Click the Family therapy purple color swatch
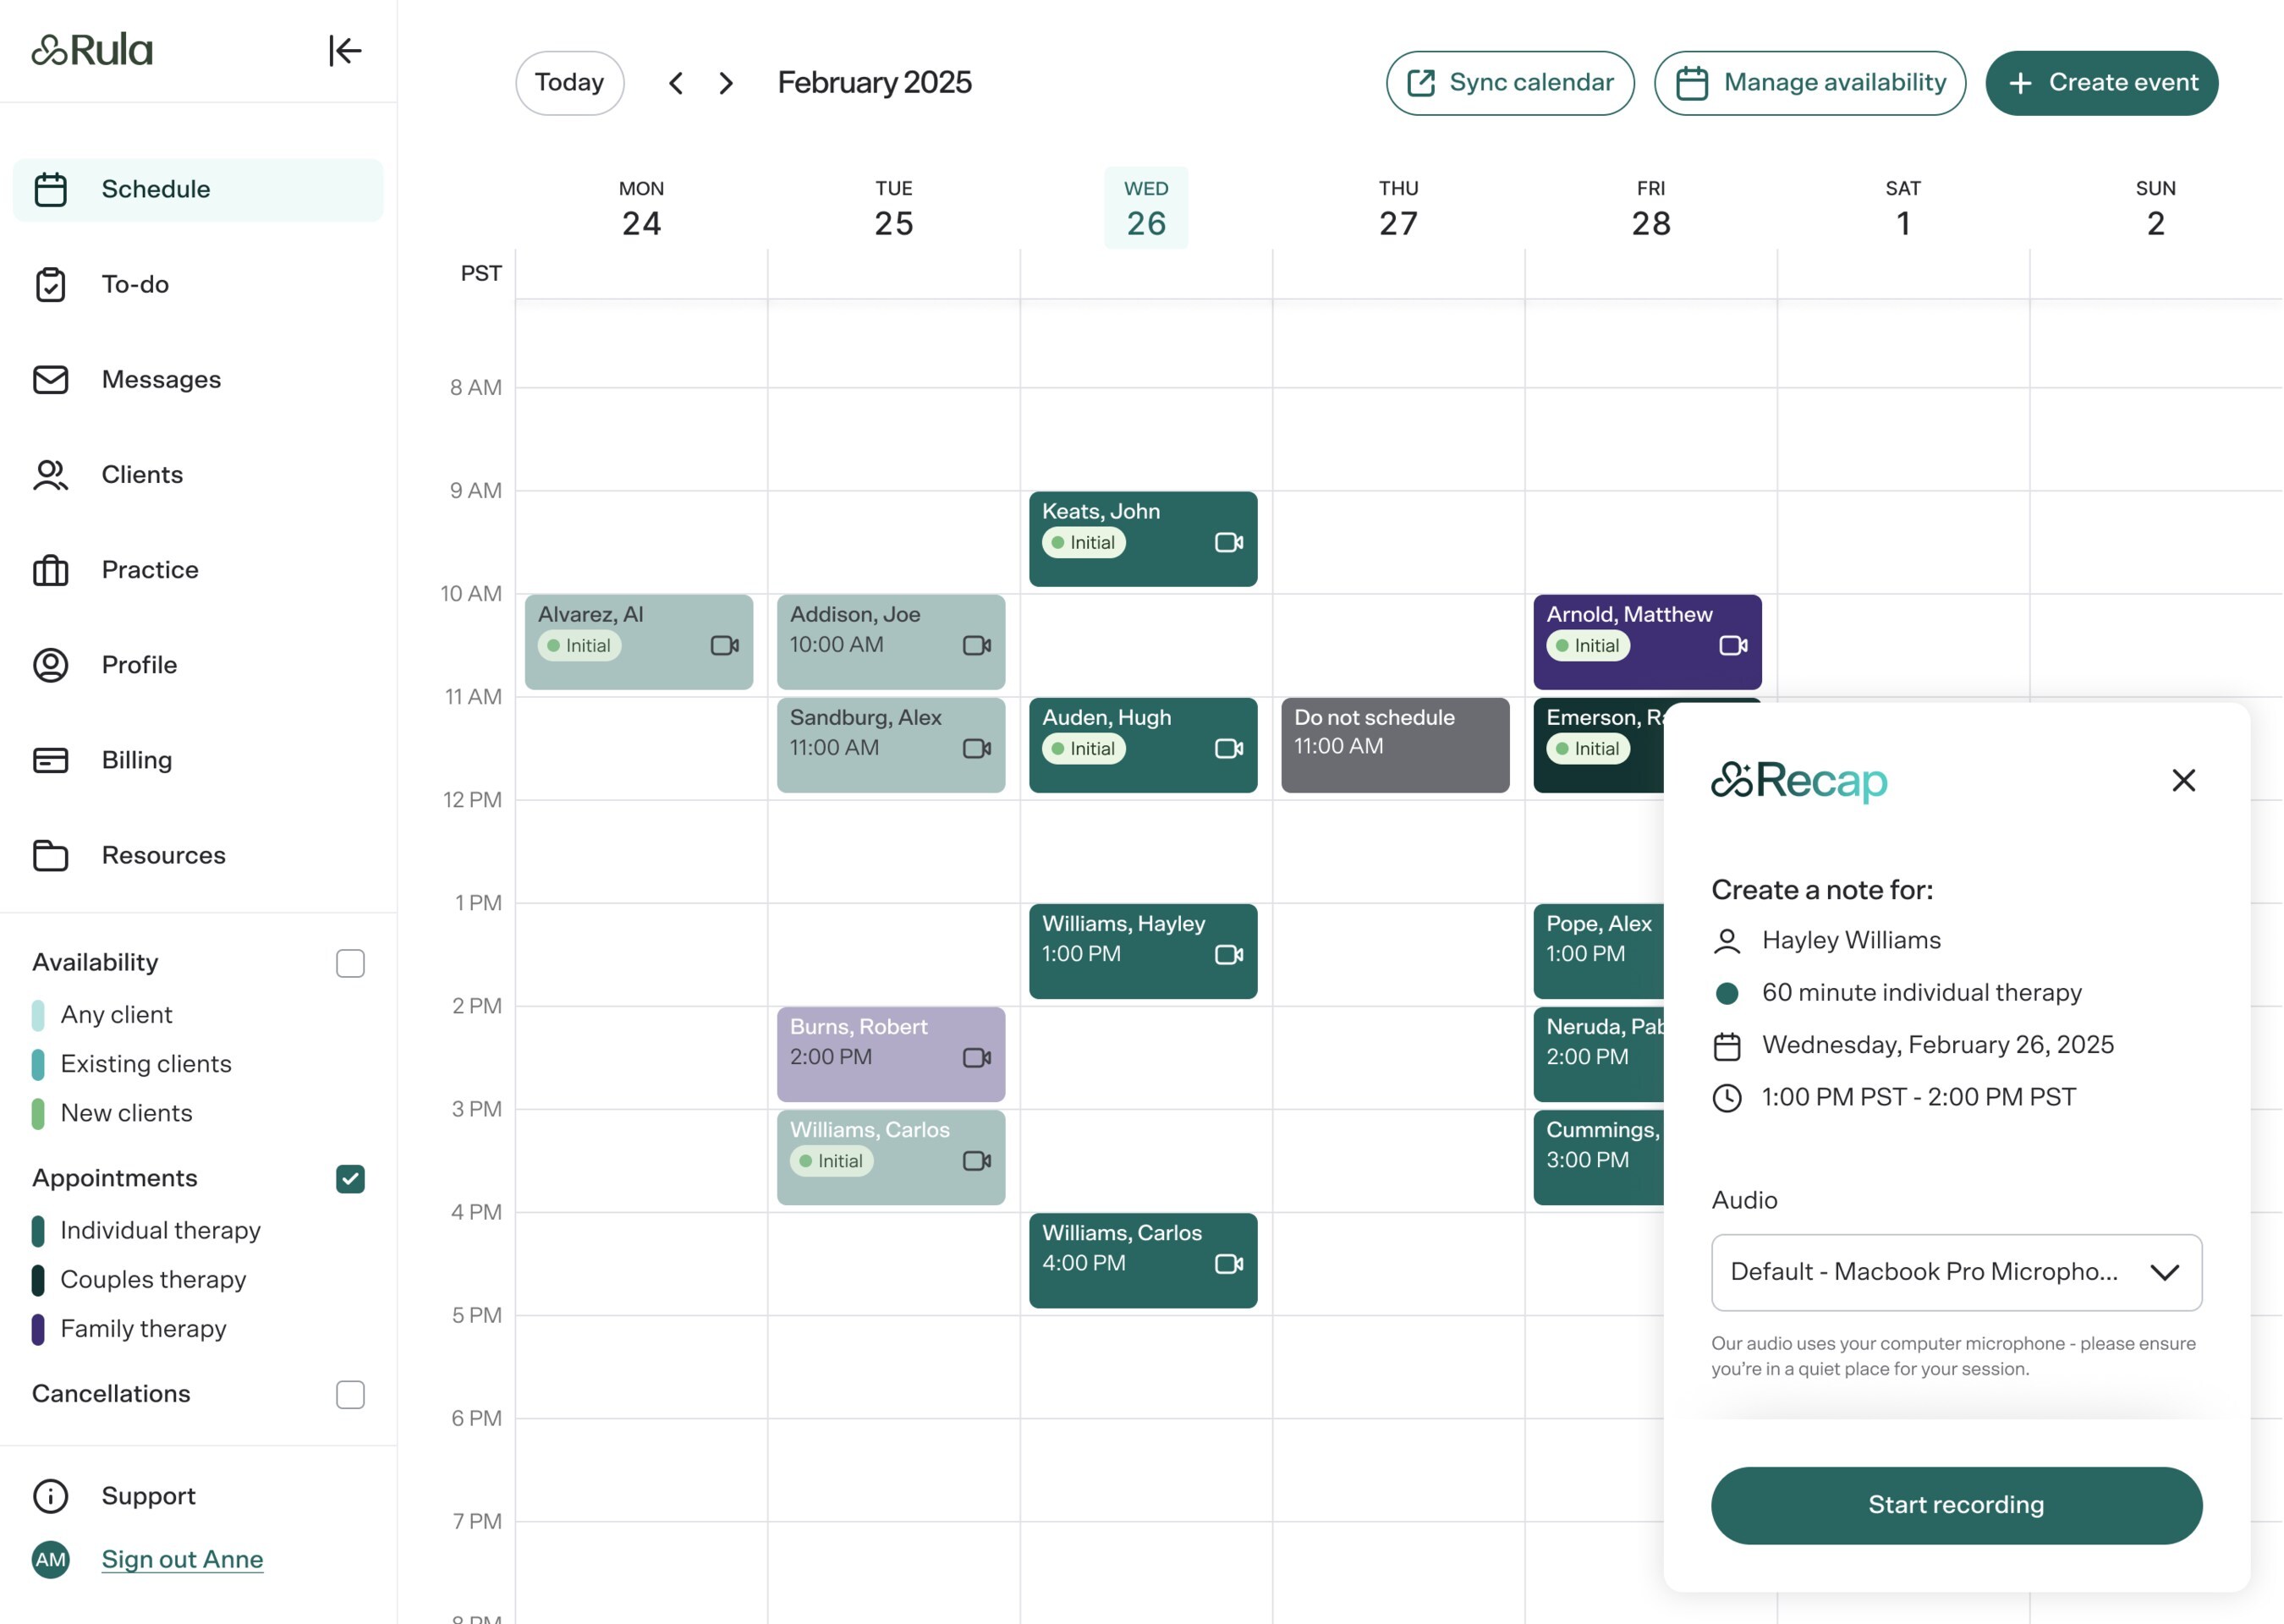Image resolution: width=2284 pixels, height=1624 pixels. [38, 1329]
